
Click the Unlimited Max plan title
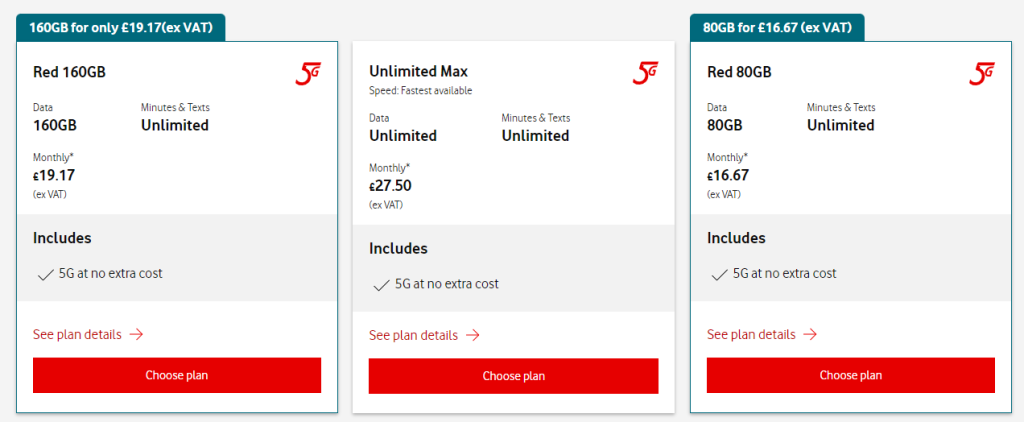418,72
